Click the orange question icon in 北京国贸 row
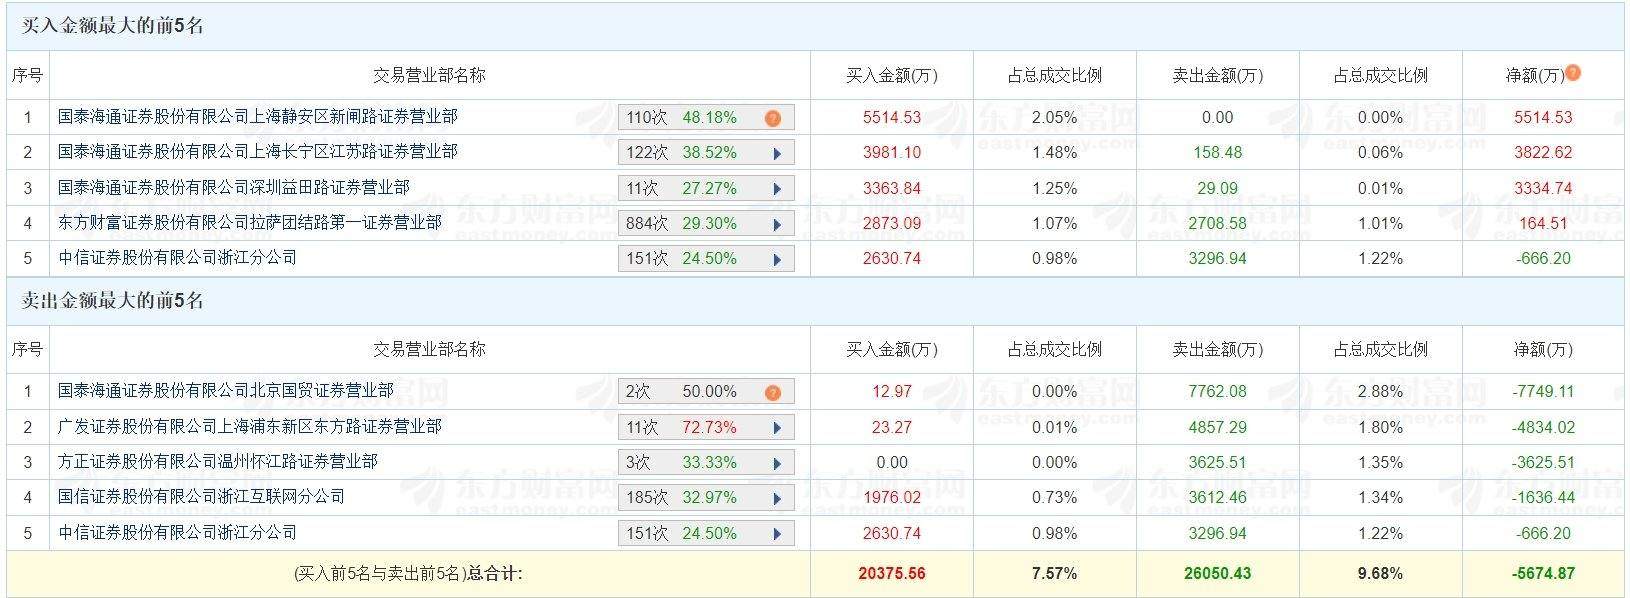The width and height of the screenshot is (1630, 598). (773, 392)
